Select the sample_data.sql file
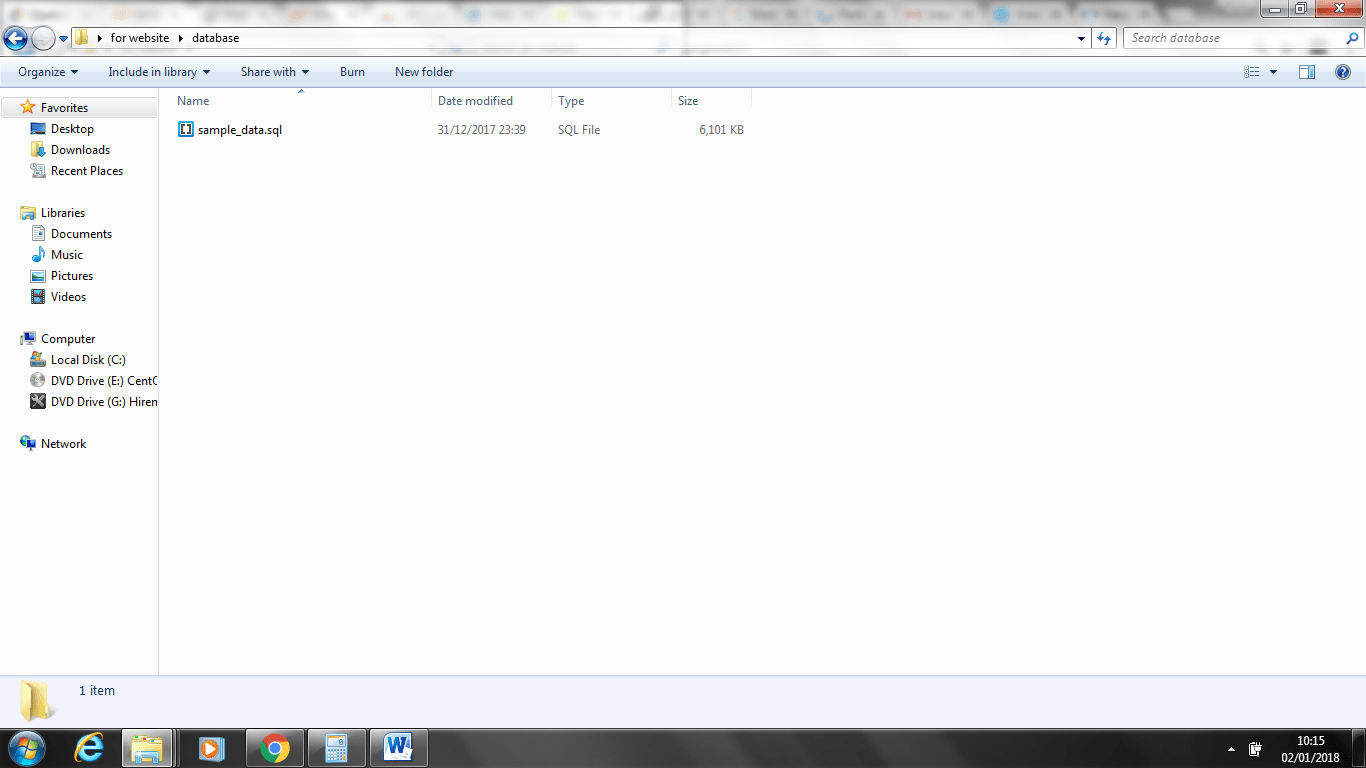 (239, 130)
